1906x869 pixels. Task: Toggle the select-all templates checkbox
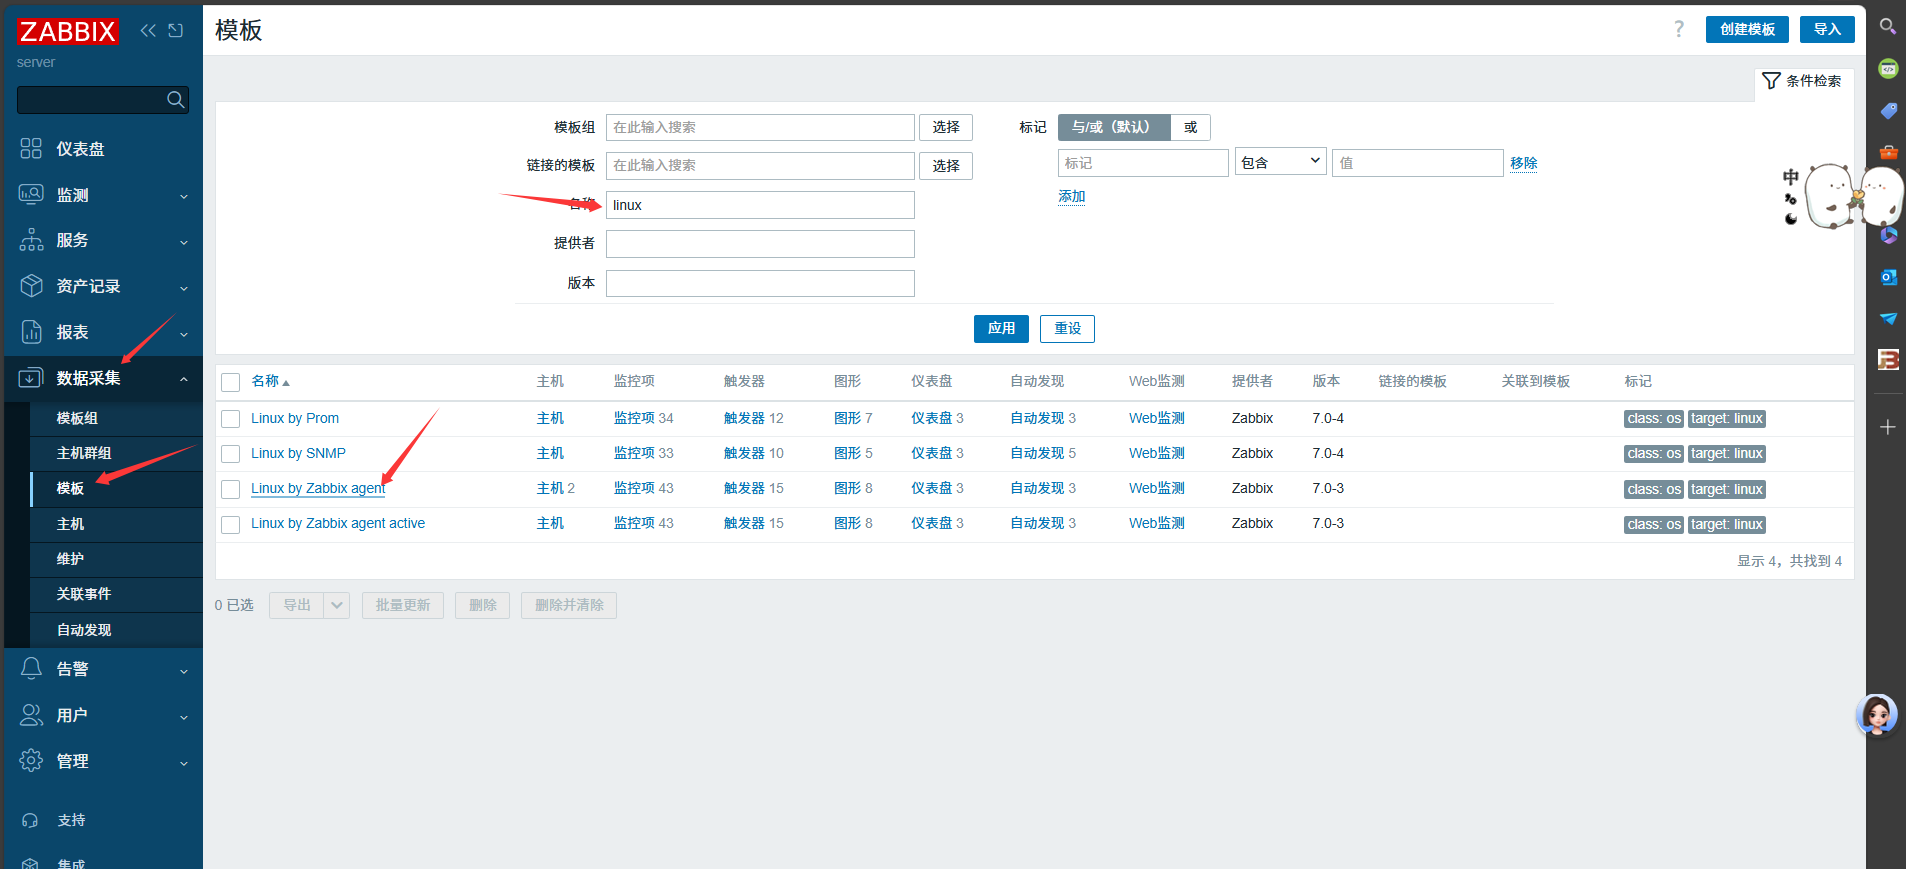tap(231, 382)
